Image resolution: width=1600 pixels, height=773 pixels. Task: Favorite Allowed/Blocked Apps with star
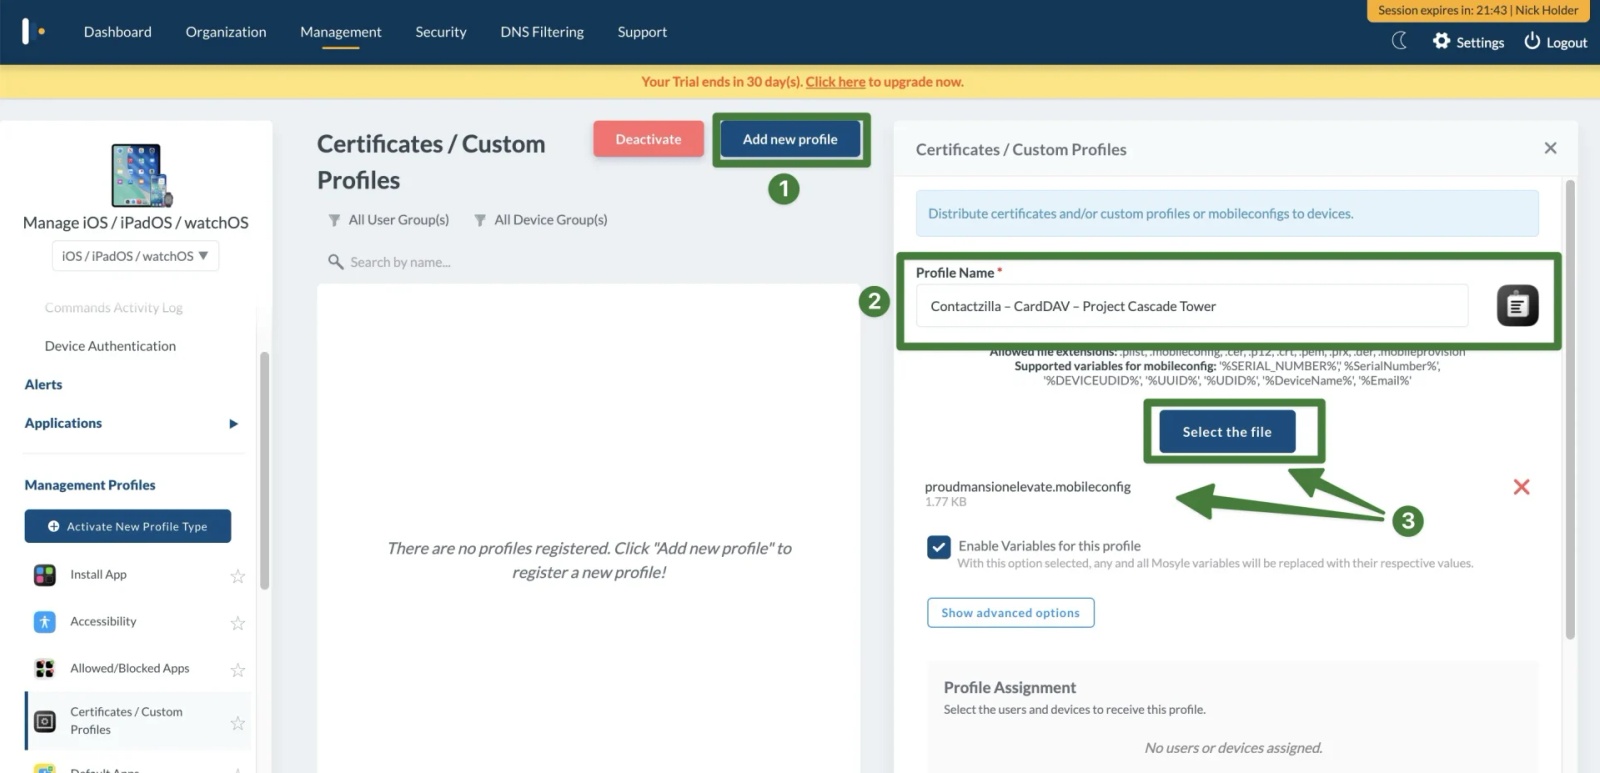(x=238, y=670)
